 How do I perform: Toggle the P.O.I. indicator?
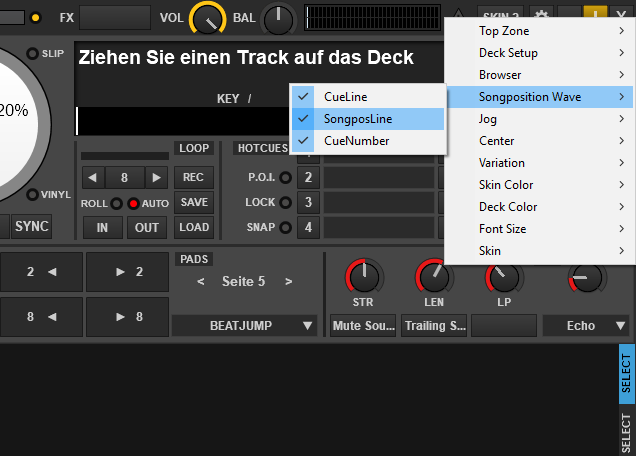[x=286, y=177]
